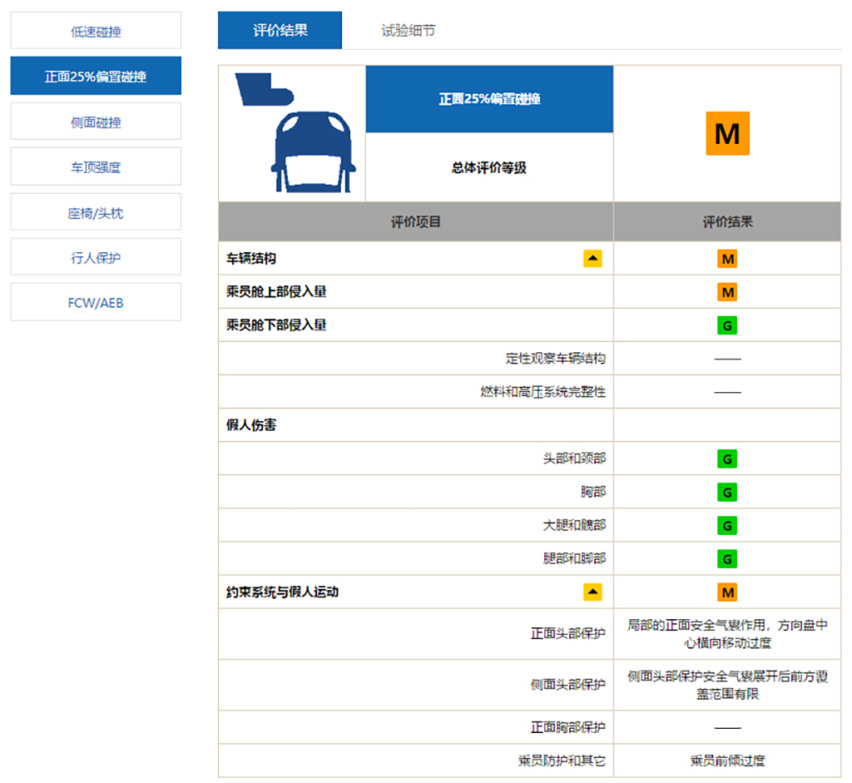Click the 燃料和高压系统完整性 row label
852x783 pixels.
(543, 392)
